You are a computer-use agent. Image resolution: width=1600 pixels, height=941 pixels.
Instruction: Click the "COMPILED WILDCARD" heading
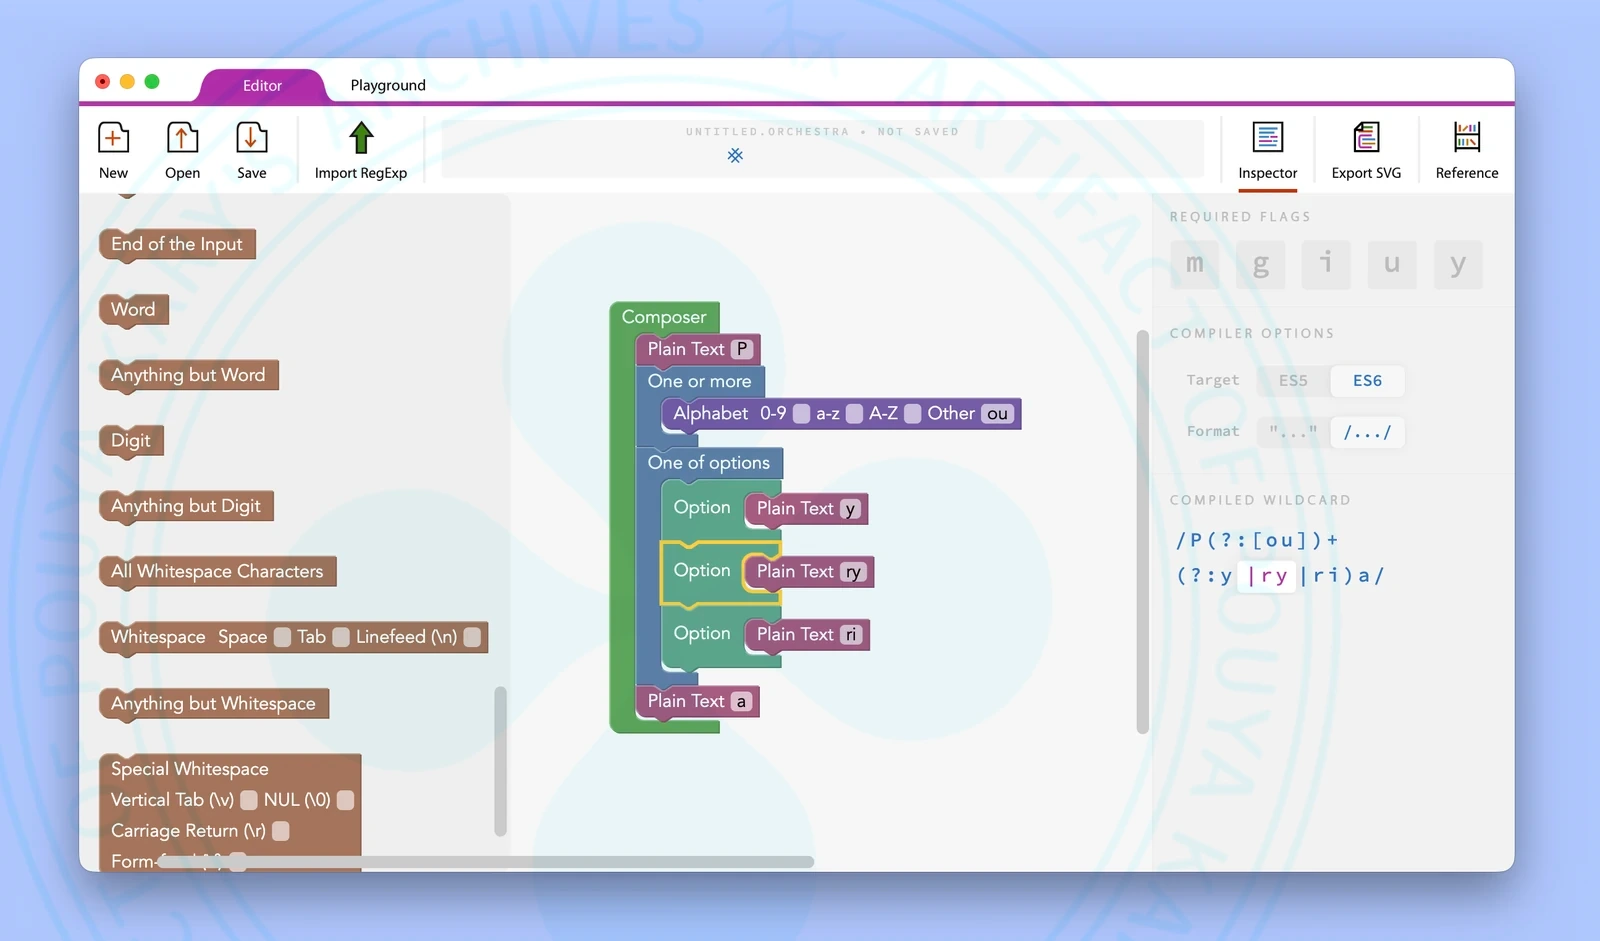pos(1260,500)
